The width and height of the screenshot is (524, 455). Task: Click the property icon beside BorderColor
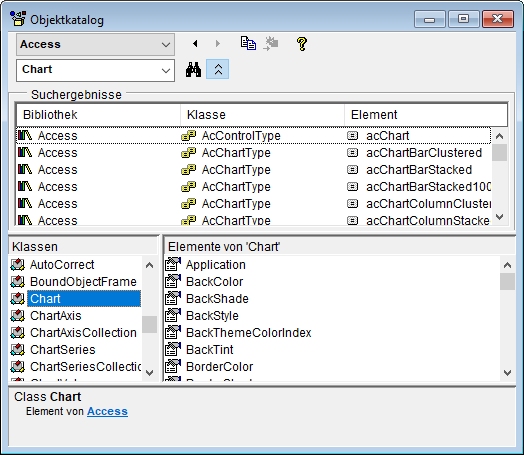click(x=173, y=366)
